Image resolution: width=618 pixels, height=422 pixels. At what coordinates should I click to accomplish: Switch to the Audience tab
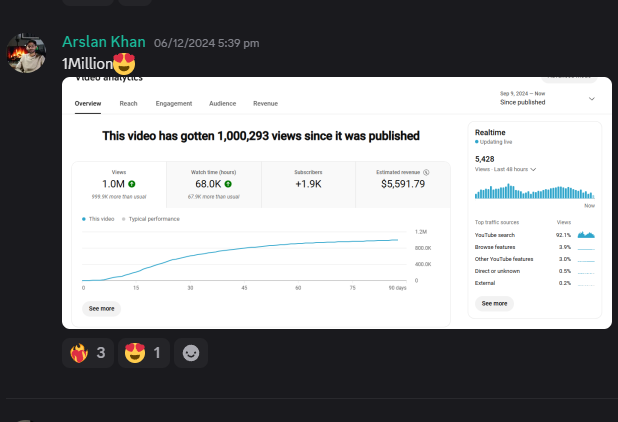(223, 104)
